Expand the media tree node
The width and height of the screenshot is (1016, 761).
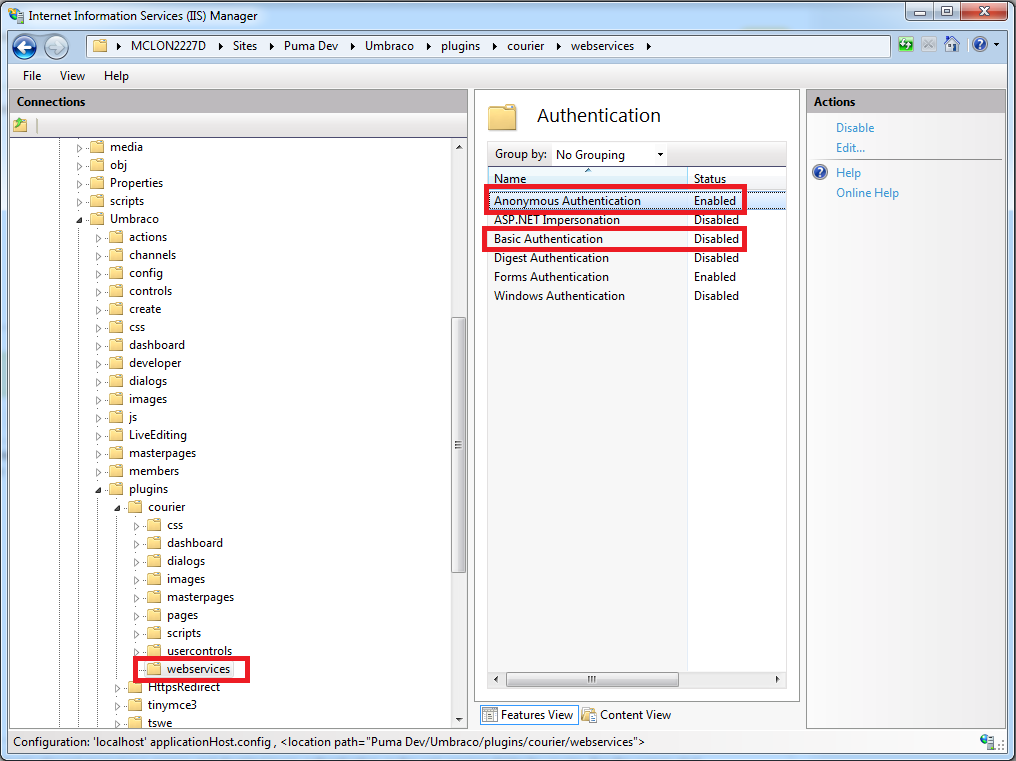pyautogui.click(x=80, y=148)
